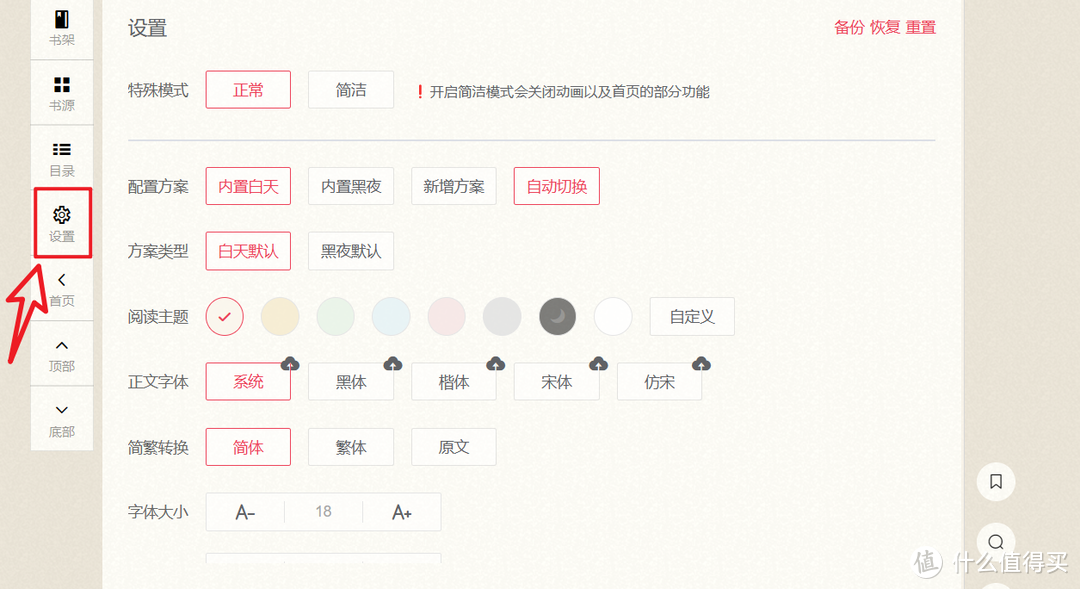
Task: Set conversion to 原文
Action: click(453, 447)
